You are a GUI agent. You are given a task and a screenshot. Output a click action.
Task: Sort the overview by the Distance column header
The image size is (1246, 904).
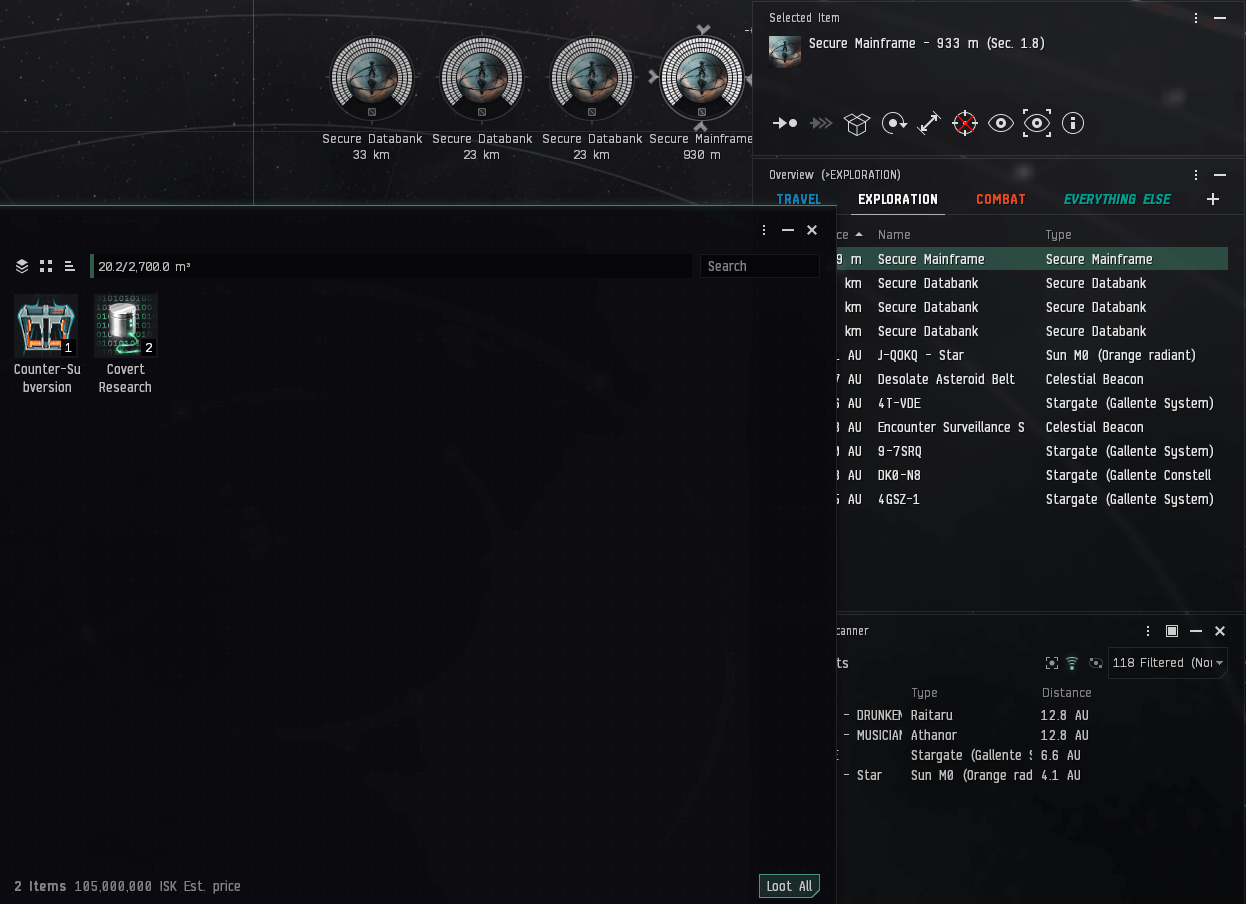tap(845, 234)
